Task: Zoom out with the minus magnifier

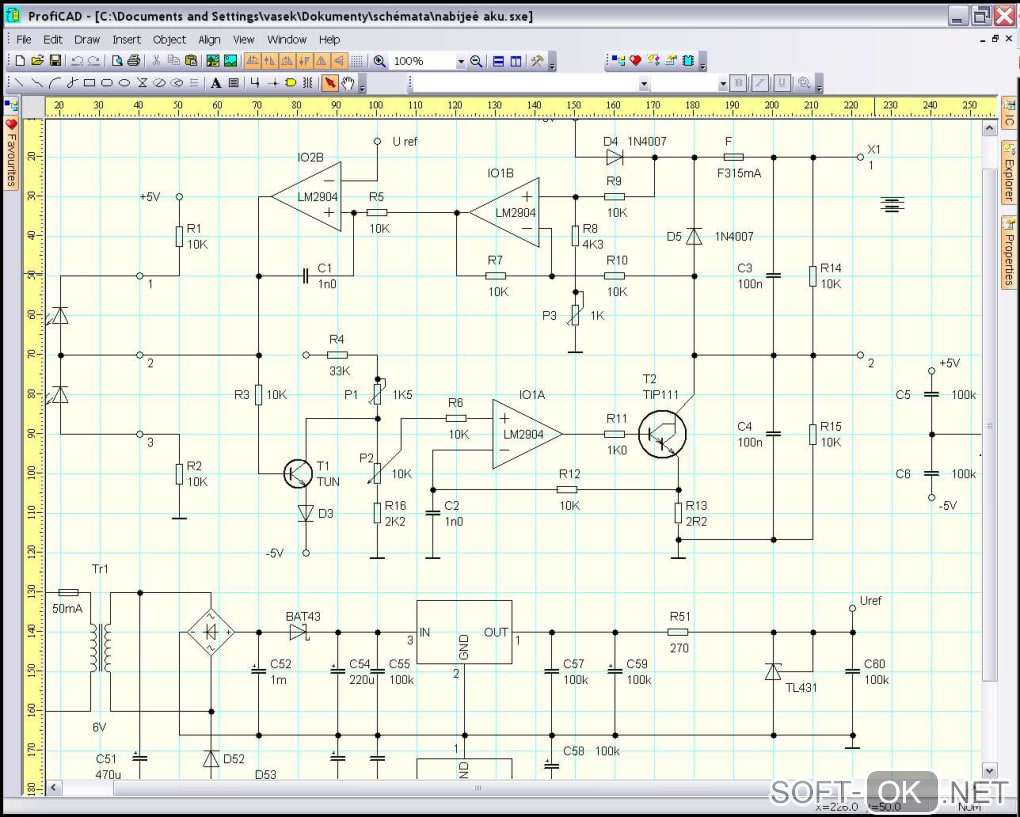Action: click(x=476, y=61)
